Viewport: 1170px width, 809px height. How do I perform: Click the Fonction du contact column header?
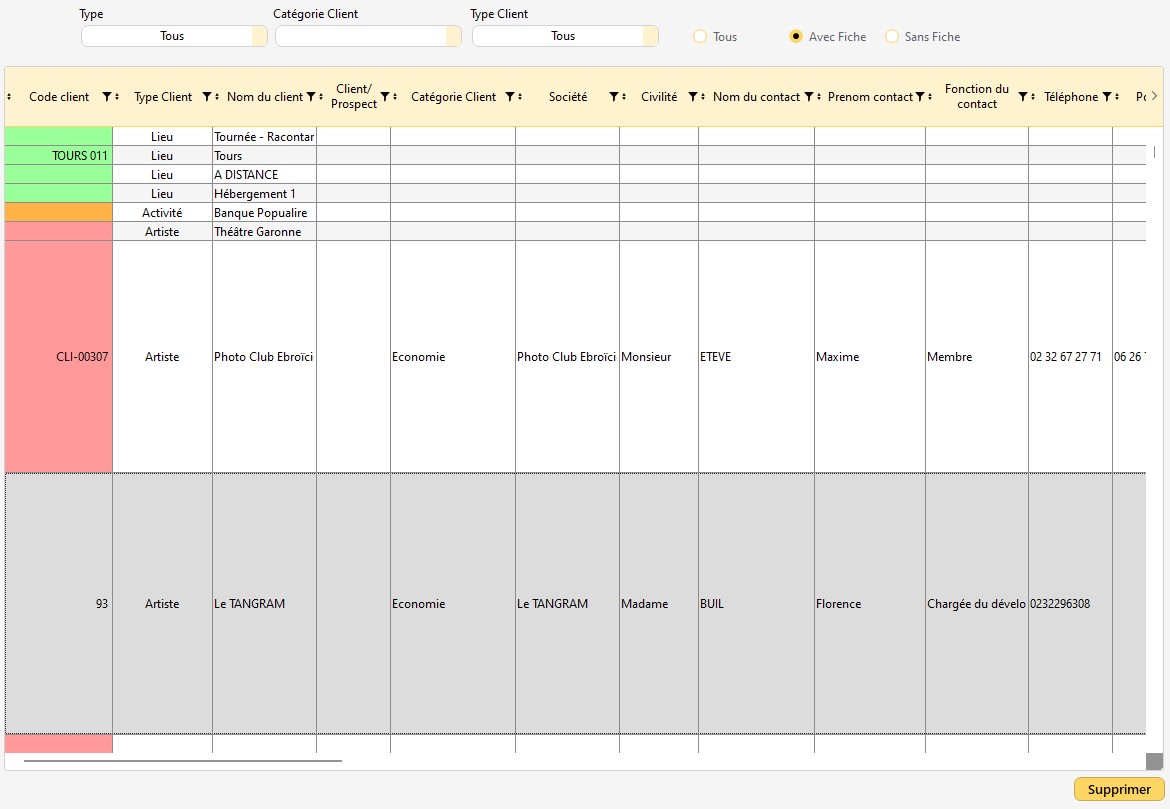(x=975, y=97)
